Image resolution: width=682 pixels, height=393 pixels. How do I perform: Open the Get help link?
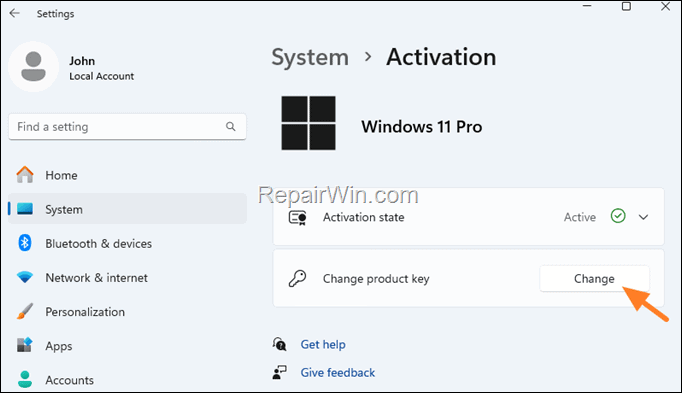coord(323,344)
